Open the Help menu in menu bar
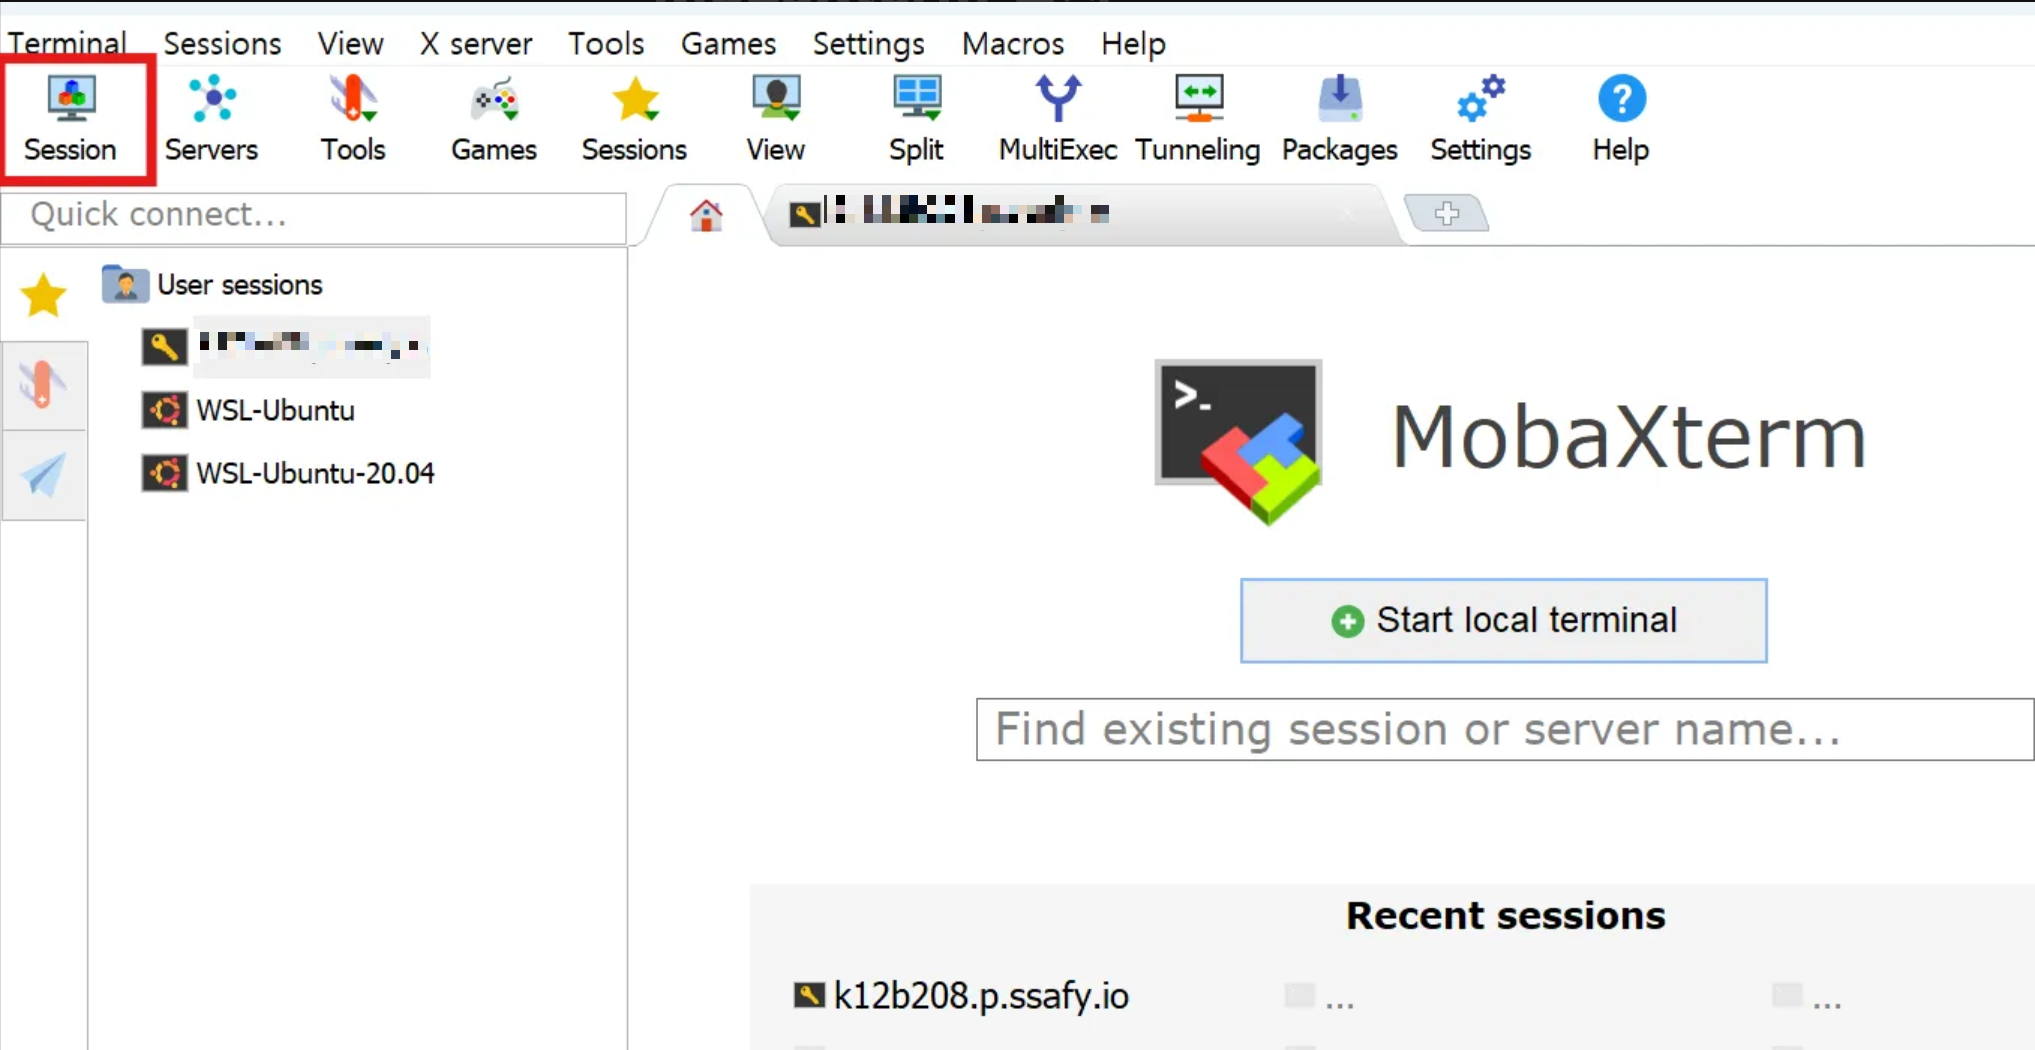This screenshot has height=1050, width=2035. point(1133,43)
